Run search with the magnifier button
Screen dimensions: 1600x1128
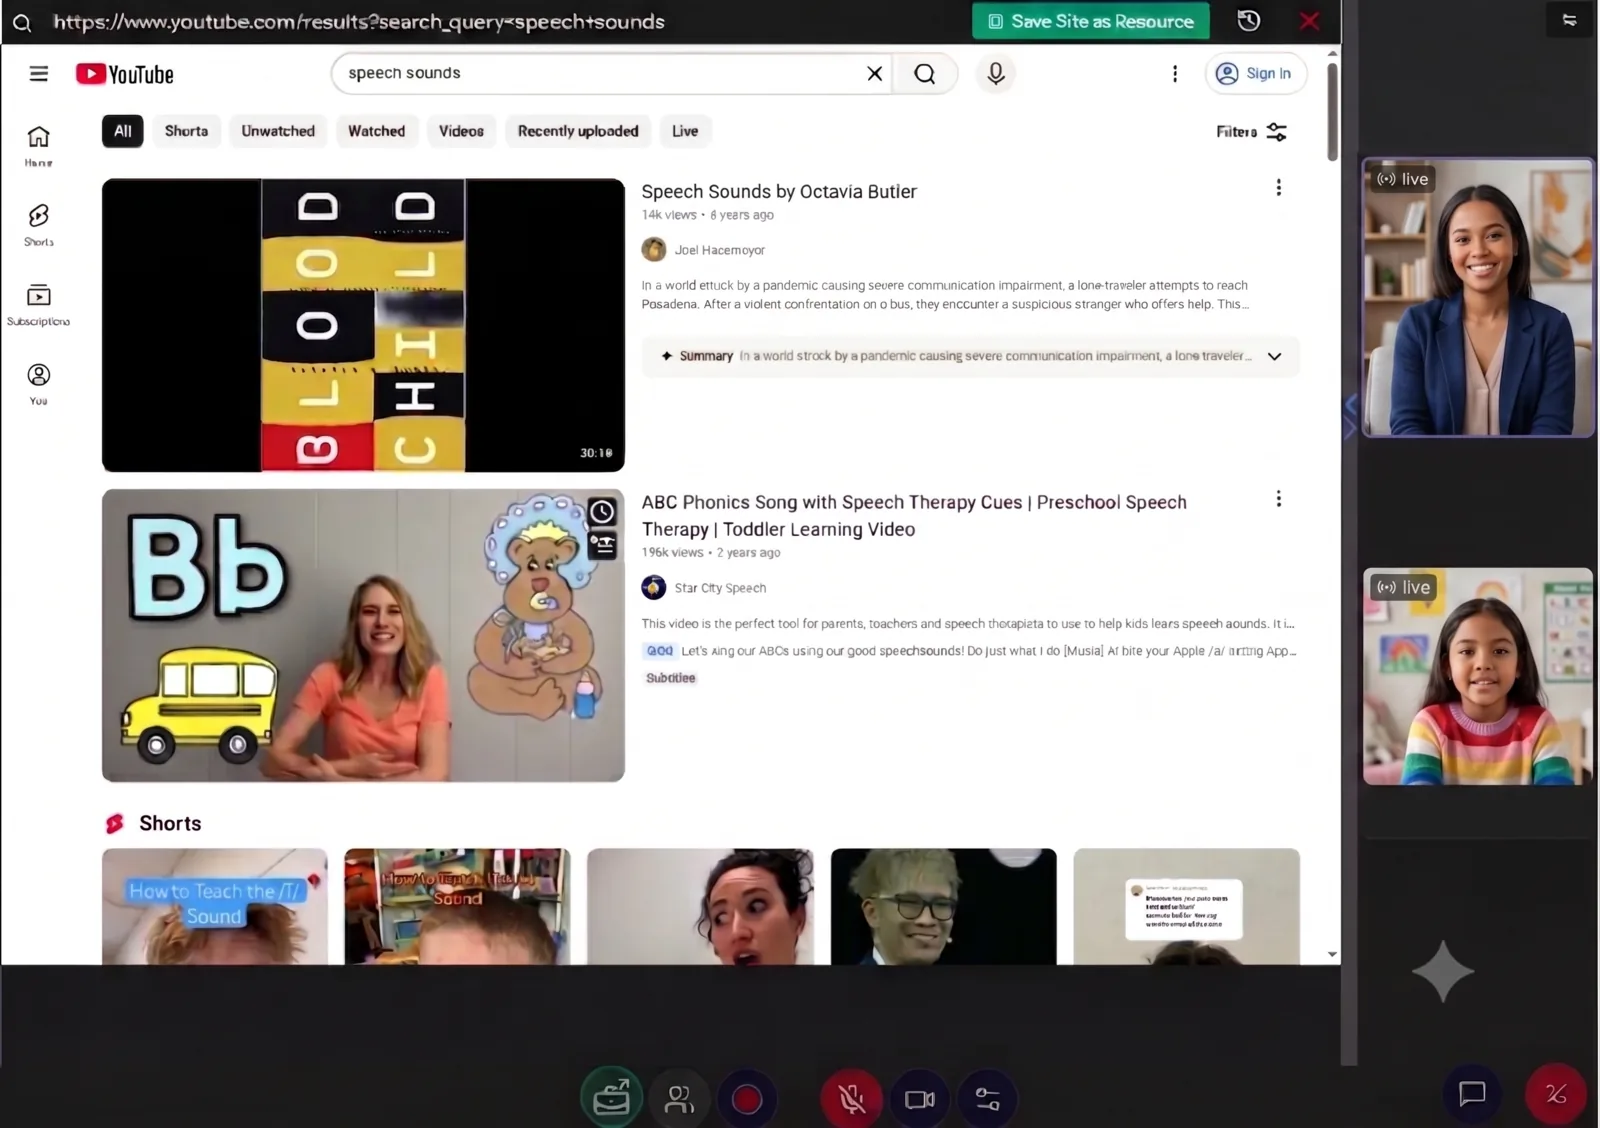(925, 73)
